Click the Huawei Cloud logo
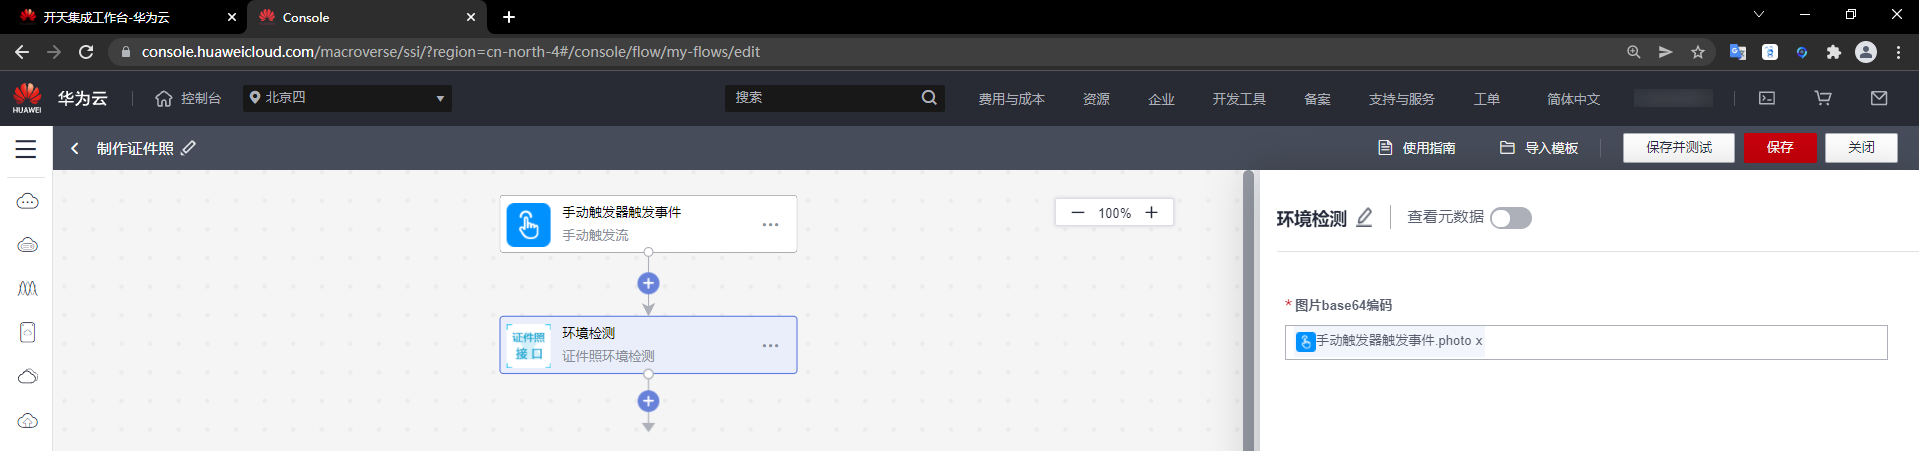The image size is (1919, 451). 27,98
